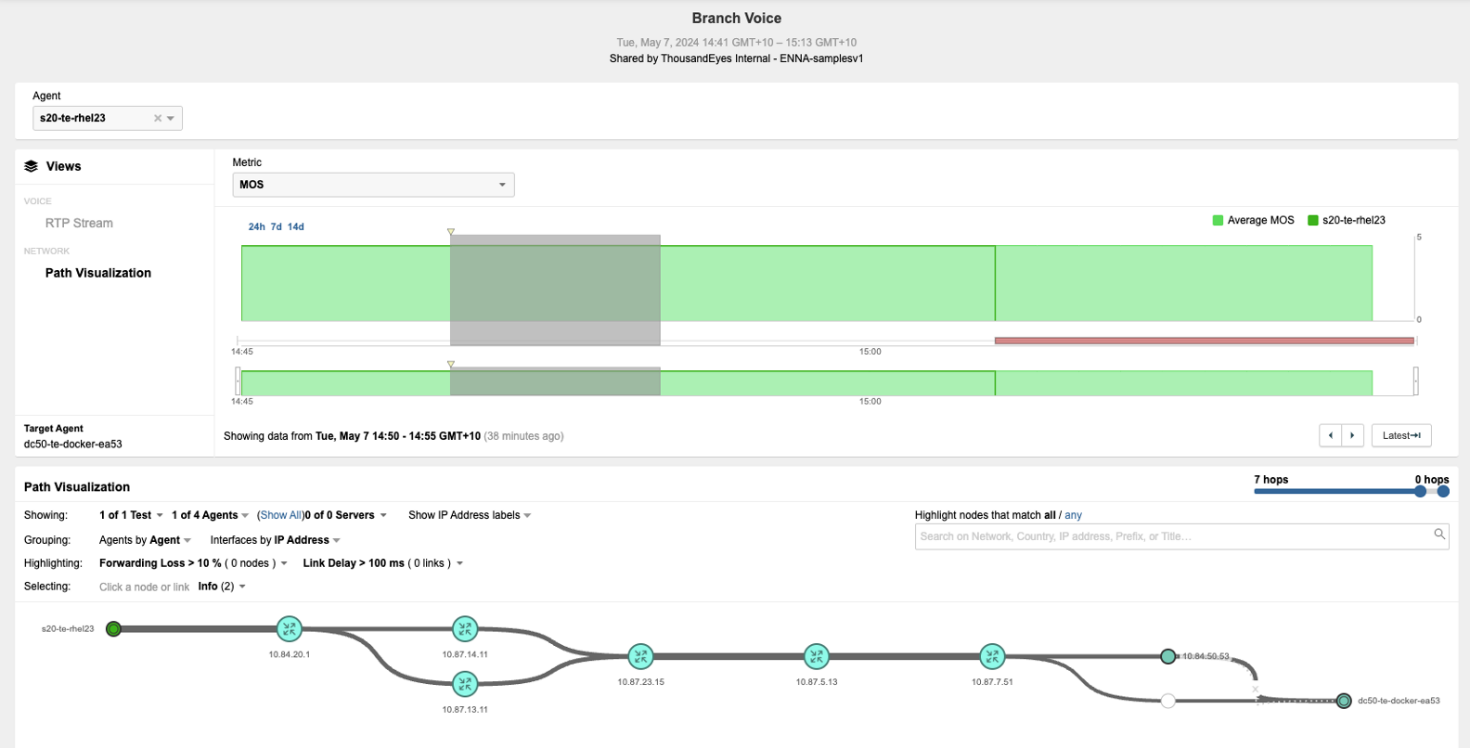
Task: Select the 10.87.13.11 router node
Action: click(x=464, y=684)
